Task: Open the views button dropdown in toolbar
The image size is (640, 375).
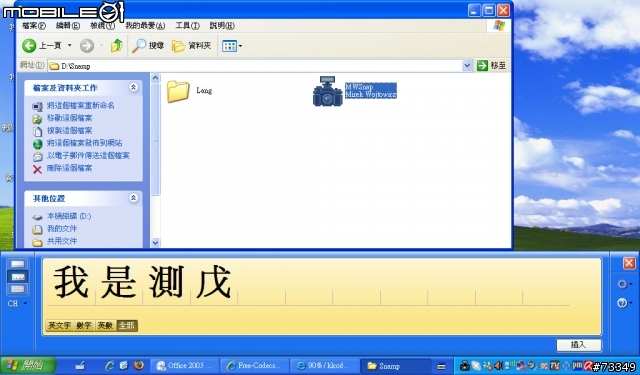Action: 232,46
